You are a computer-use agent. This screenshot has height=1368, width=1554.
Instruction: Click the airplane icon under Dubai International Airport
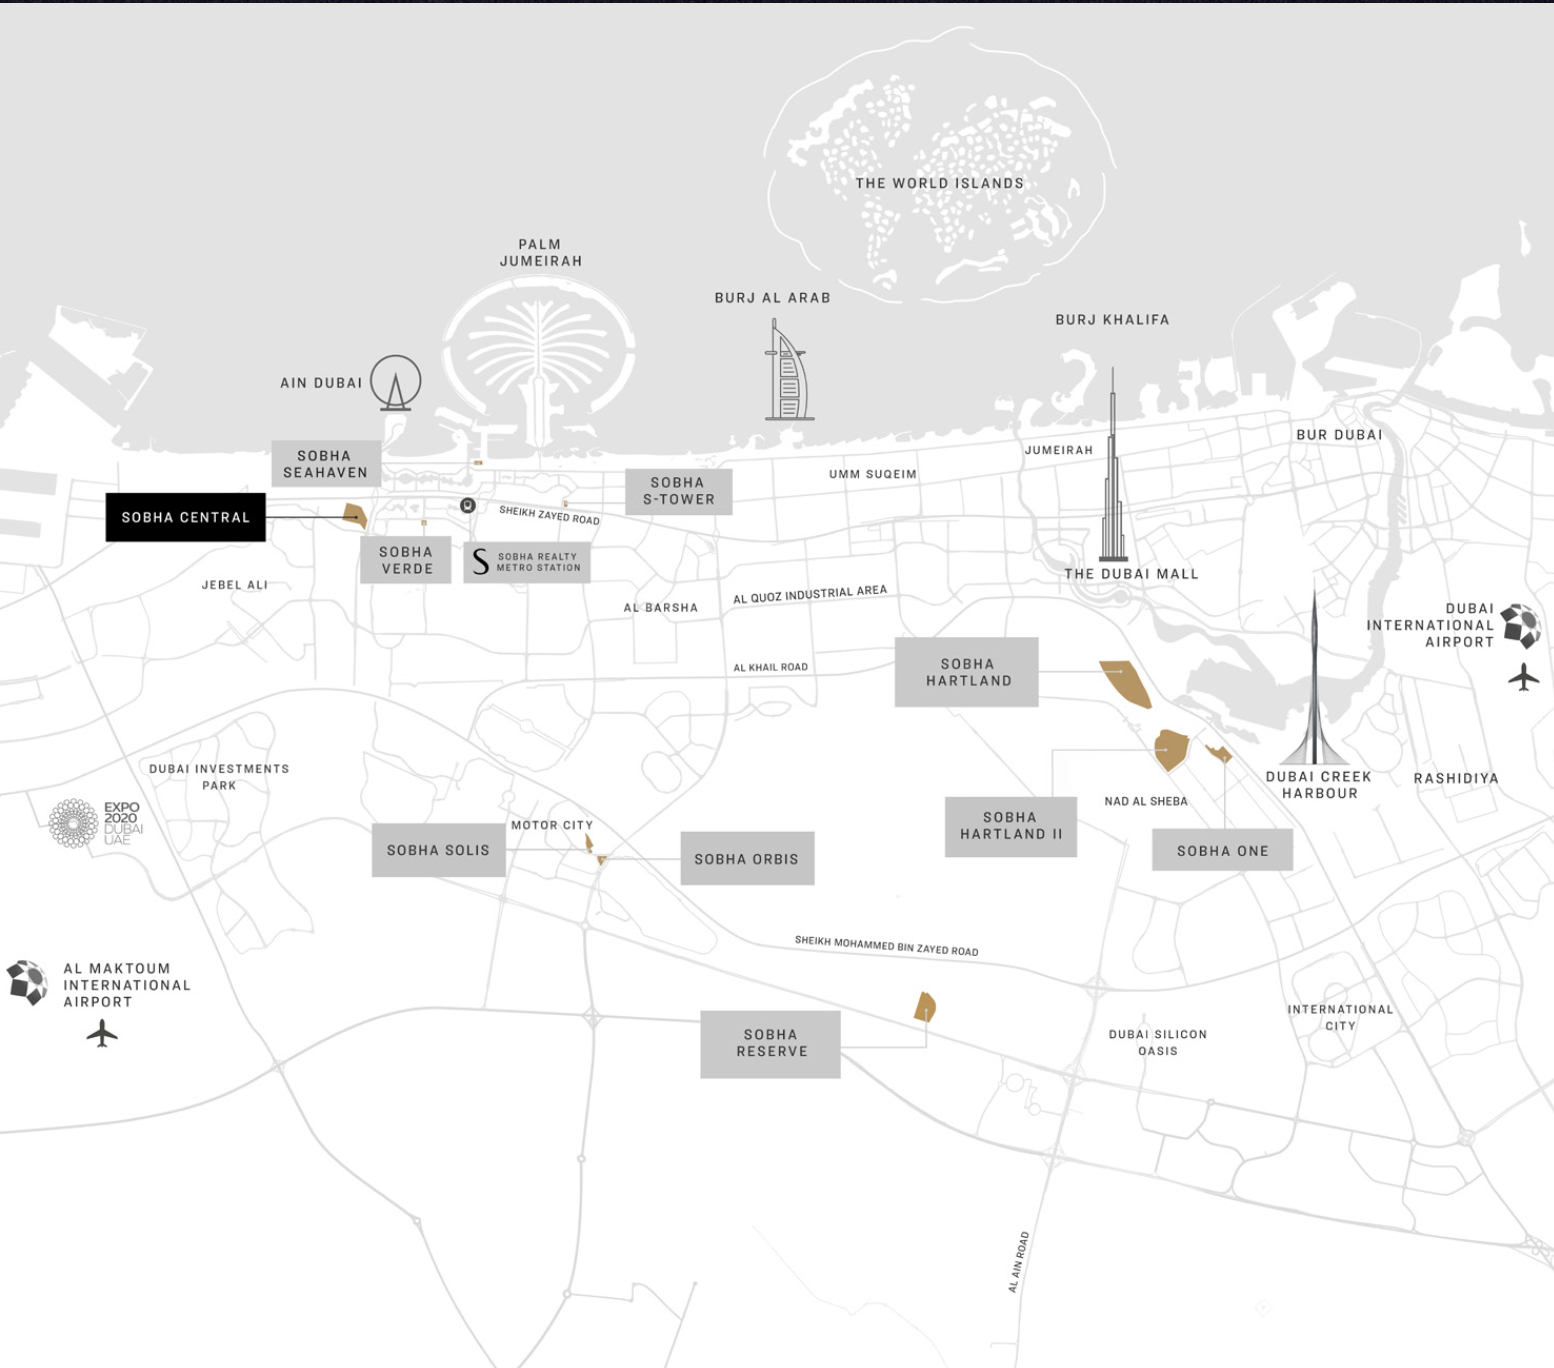[1524, 677]
